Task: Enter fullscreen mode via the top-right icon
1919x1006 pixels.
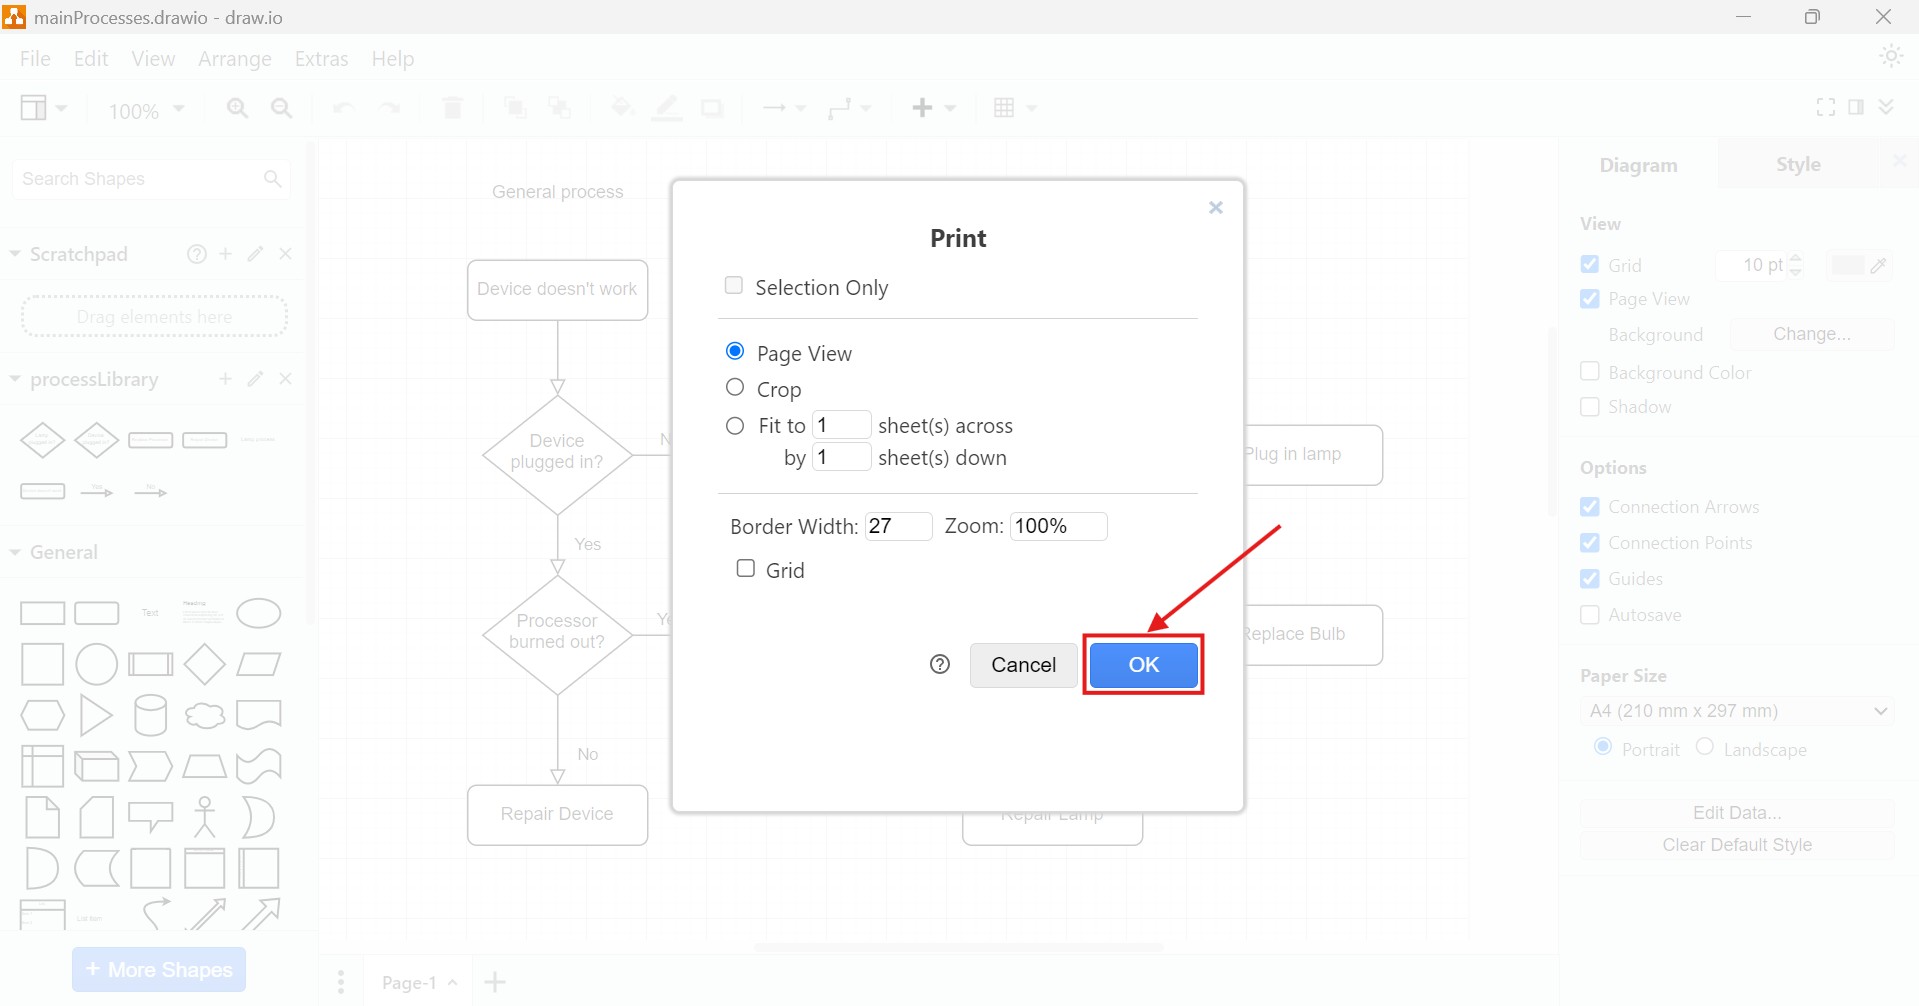Action: click(1827, 107)
